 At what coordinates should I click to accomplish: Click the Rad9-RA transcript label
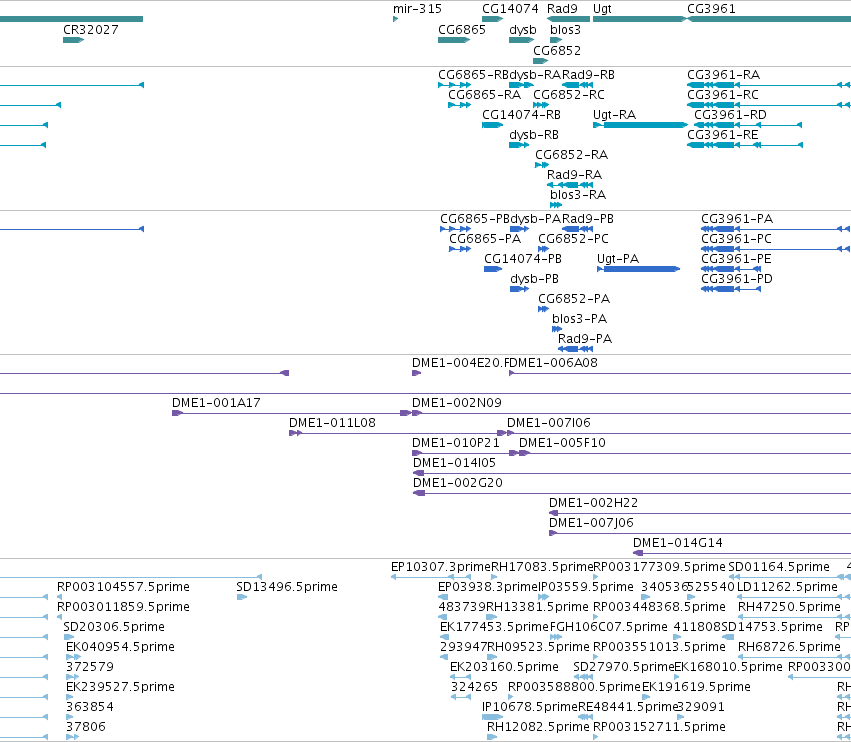click(574, 175)
